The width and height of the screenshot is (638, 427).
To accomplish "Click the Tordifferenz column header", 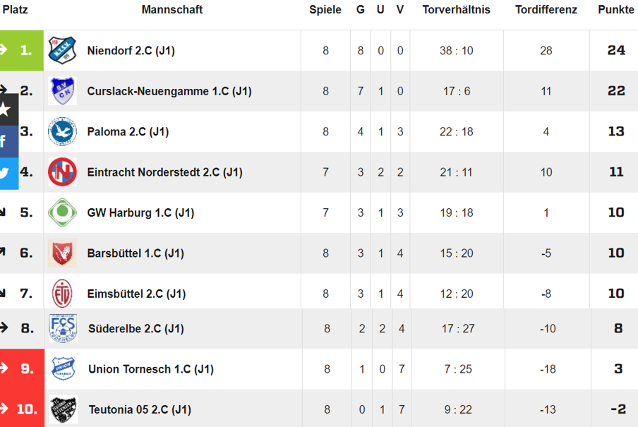I will [x=546, y=10].
